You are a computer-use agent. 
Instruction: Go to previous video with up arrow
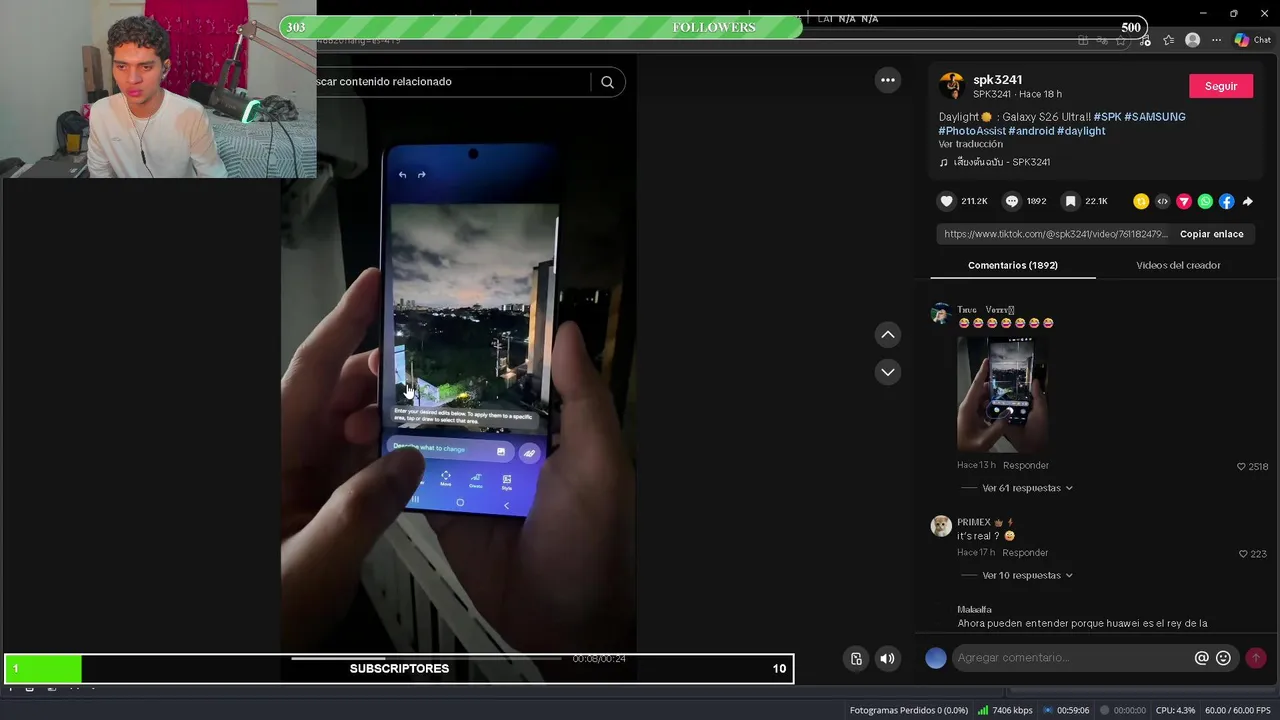pos(888,335)
